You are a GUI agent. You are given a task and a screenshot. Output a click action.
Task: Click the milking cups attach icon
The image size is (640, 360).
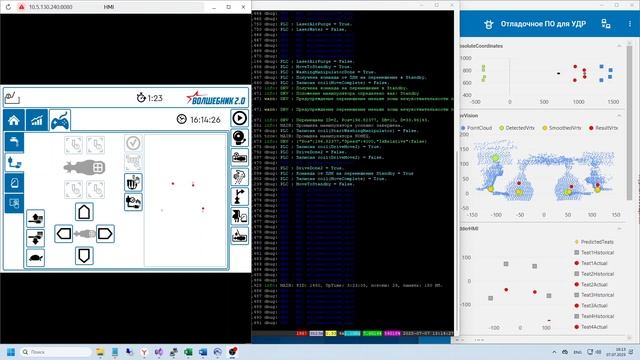tap(133, 182)
